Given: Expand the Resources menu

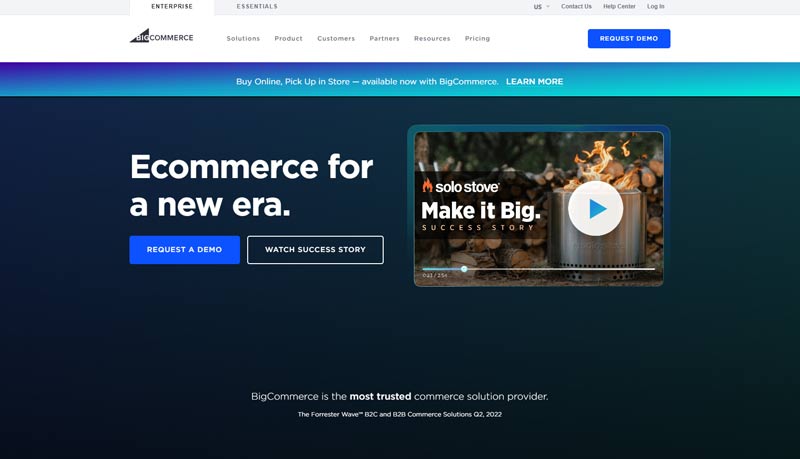Looking at the screenshot, I should pyautogui.click(x=432, y=39).
